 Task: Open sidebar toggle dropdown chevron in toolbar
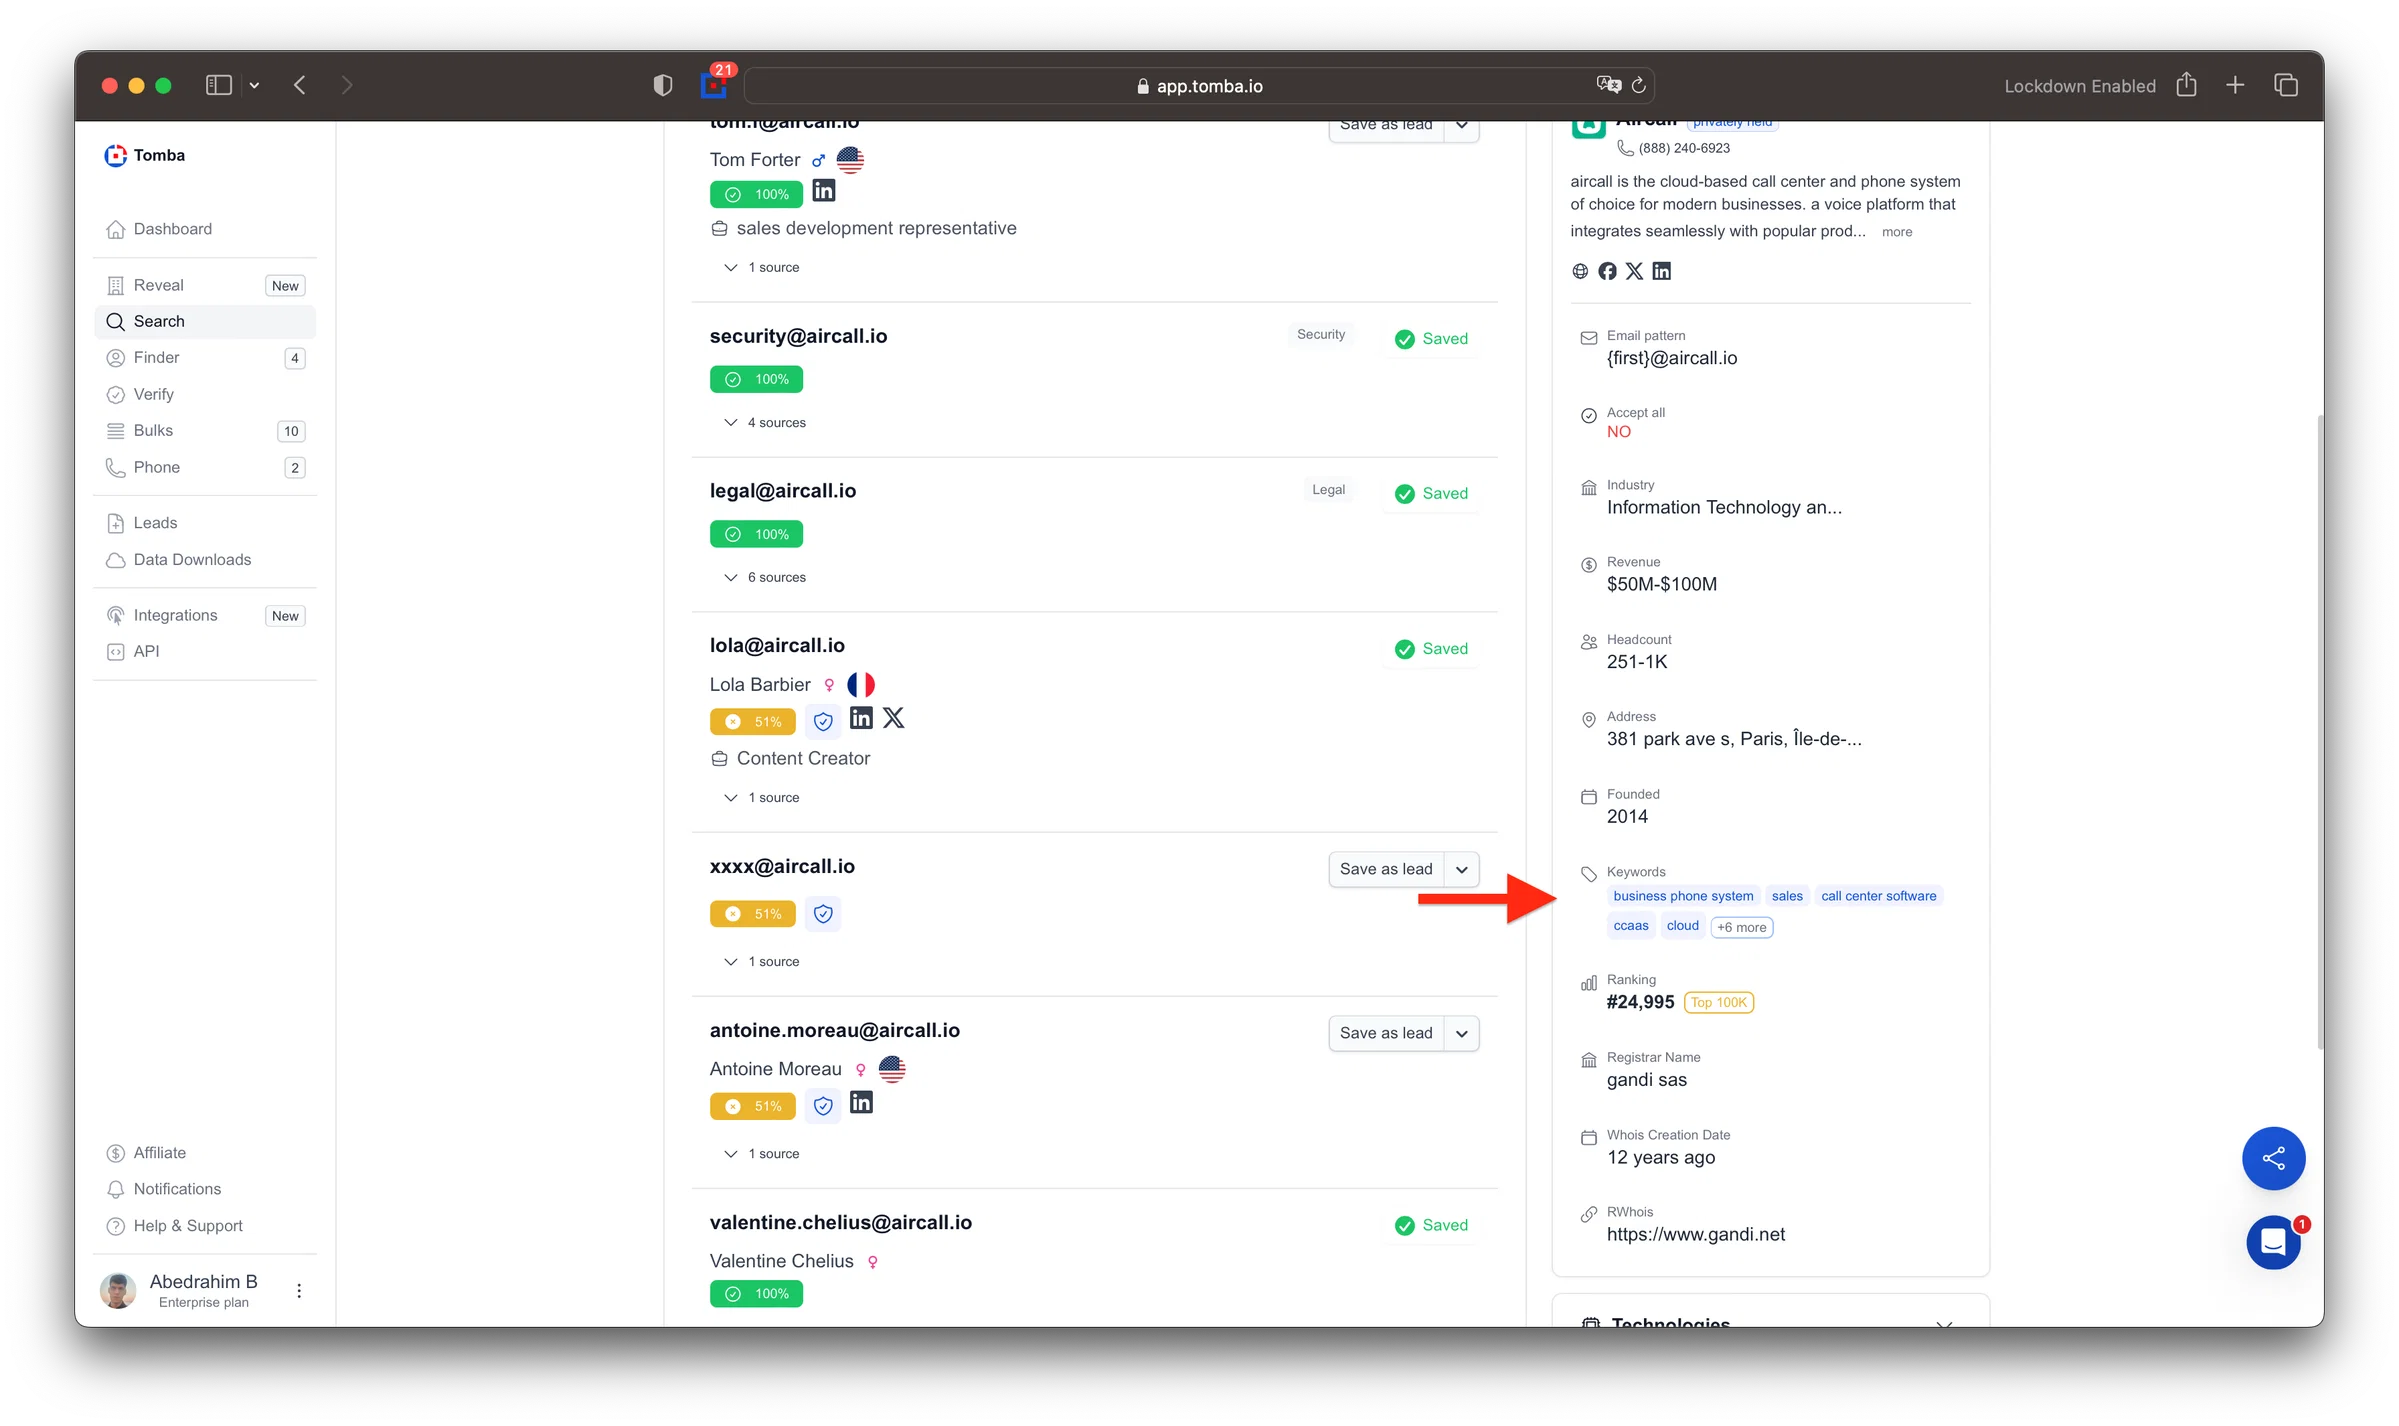[254, 86]
